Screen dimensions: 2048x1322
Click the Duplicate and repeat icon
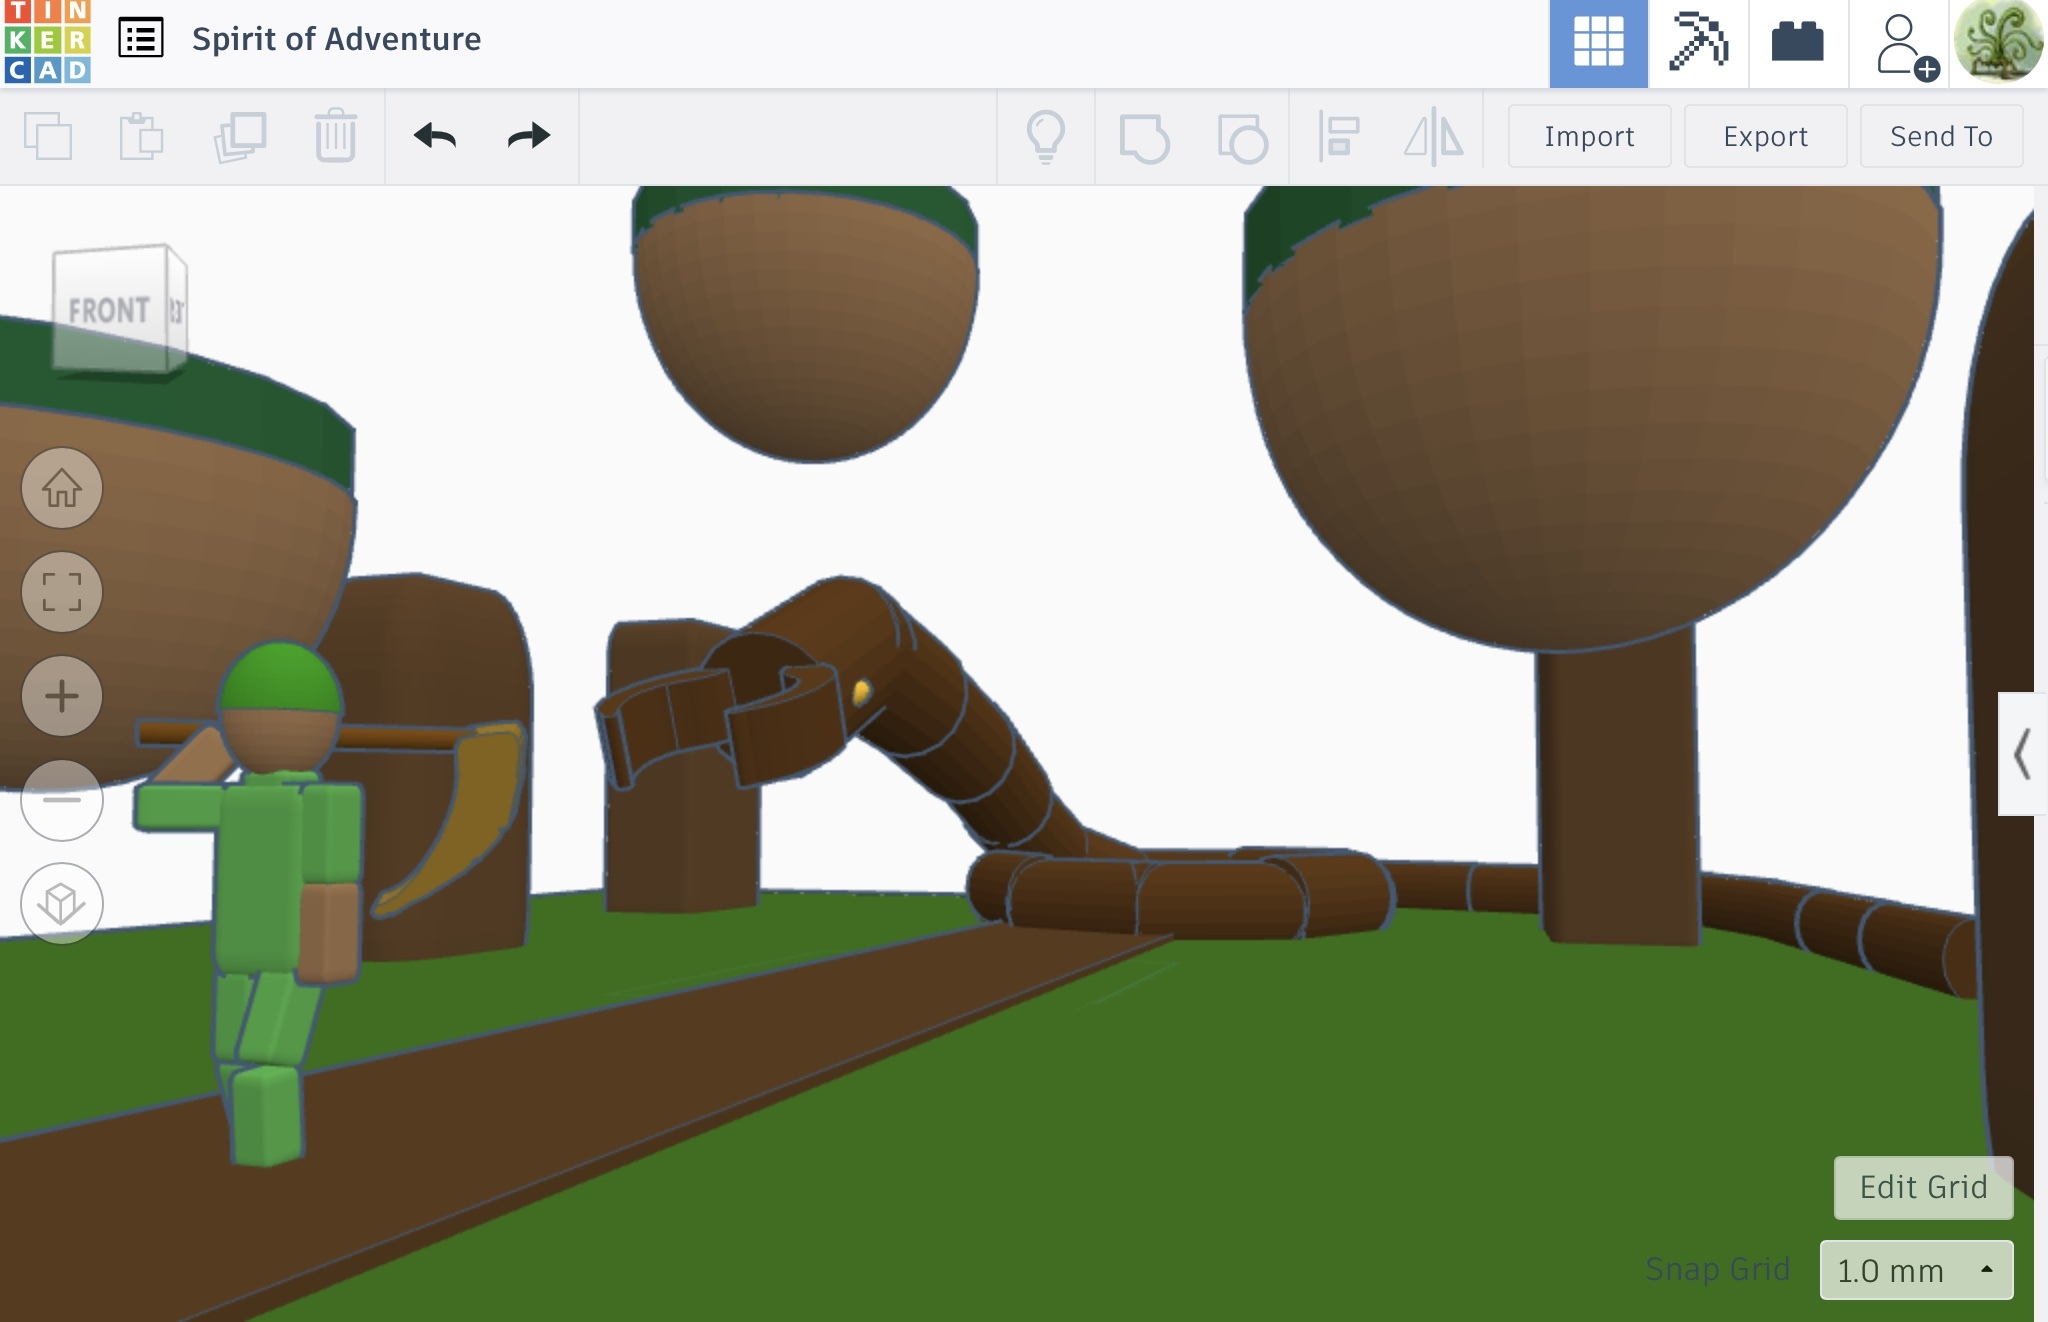pos(239,136)
